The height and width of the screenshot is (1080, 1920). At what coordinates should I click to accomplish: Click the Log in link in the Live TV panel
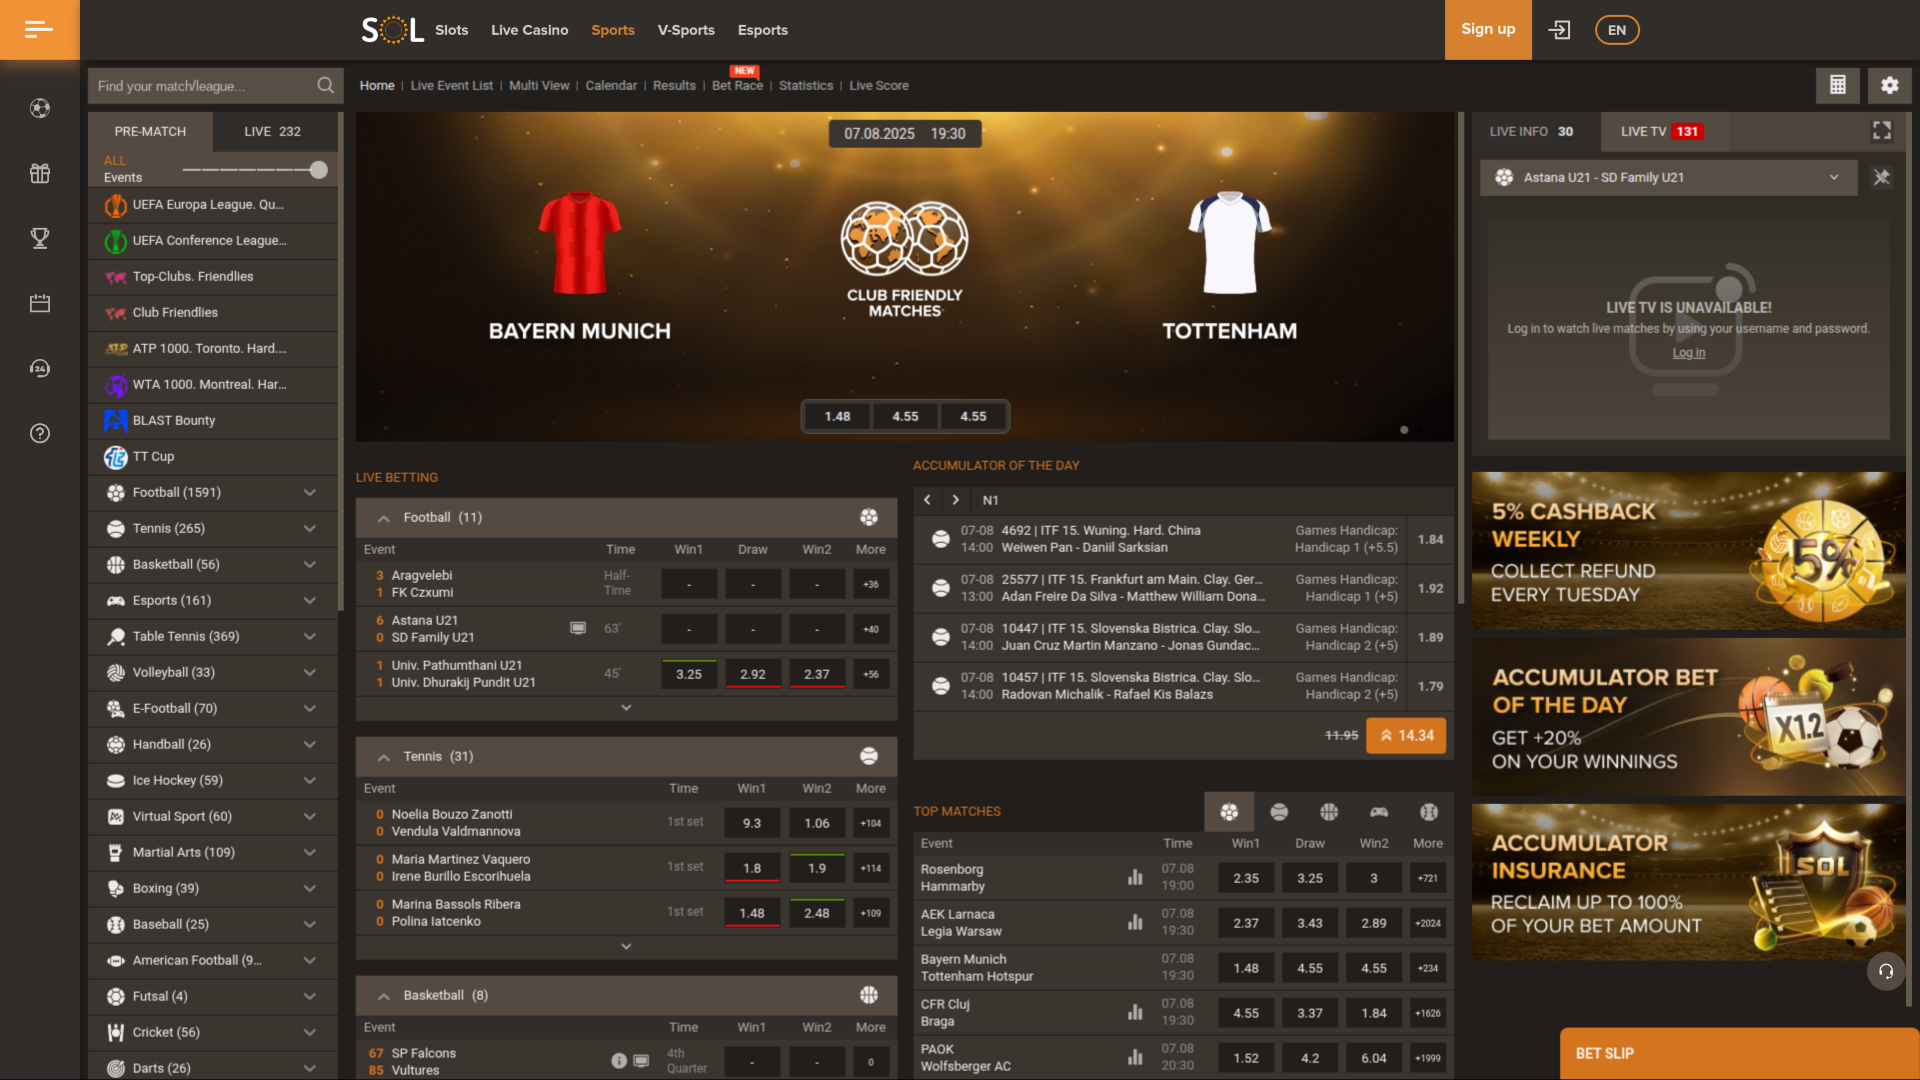1688,352
